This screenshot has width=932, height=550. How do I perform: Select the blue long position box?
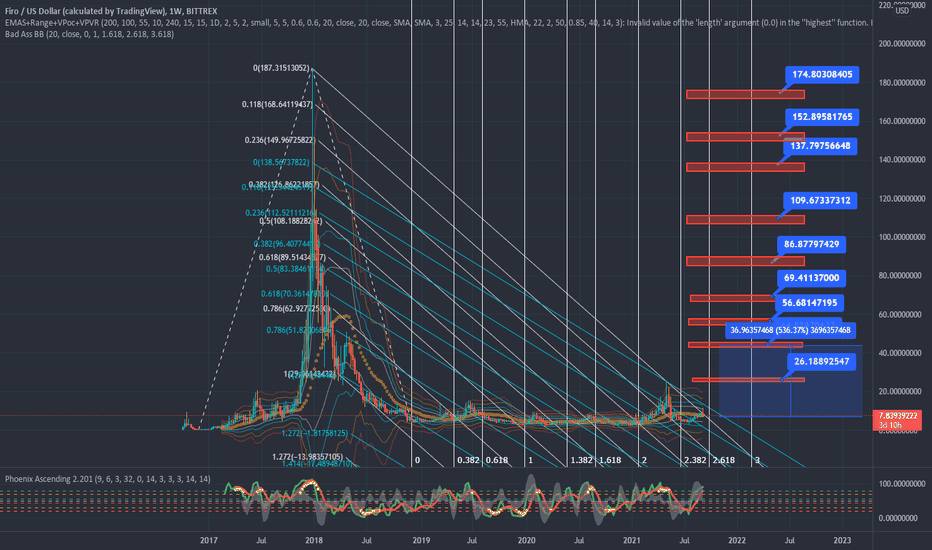[791, 381]
